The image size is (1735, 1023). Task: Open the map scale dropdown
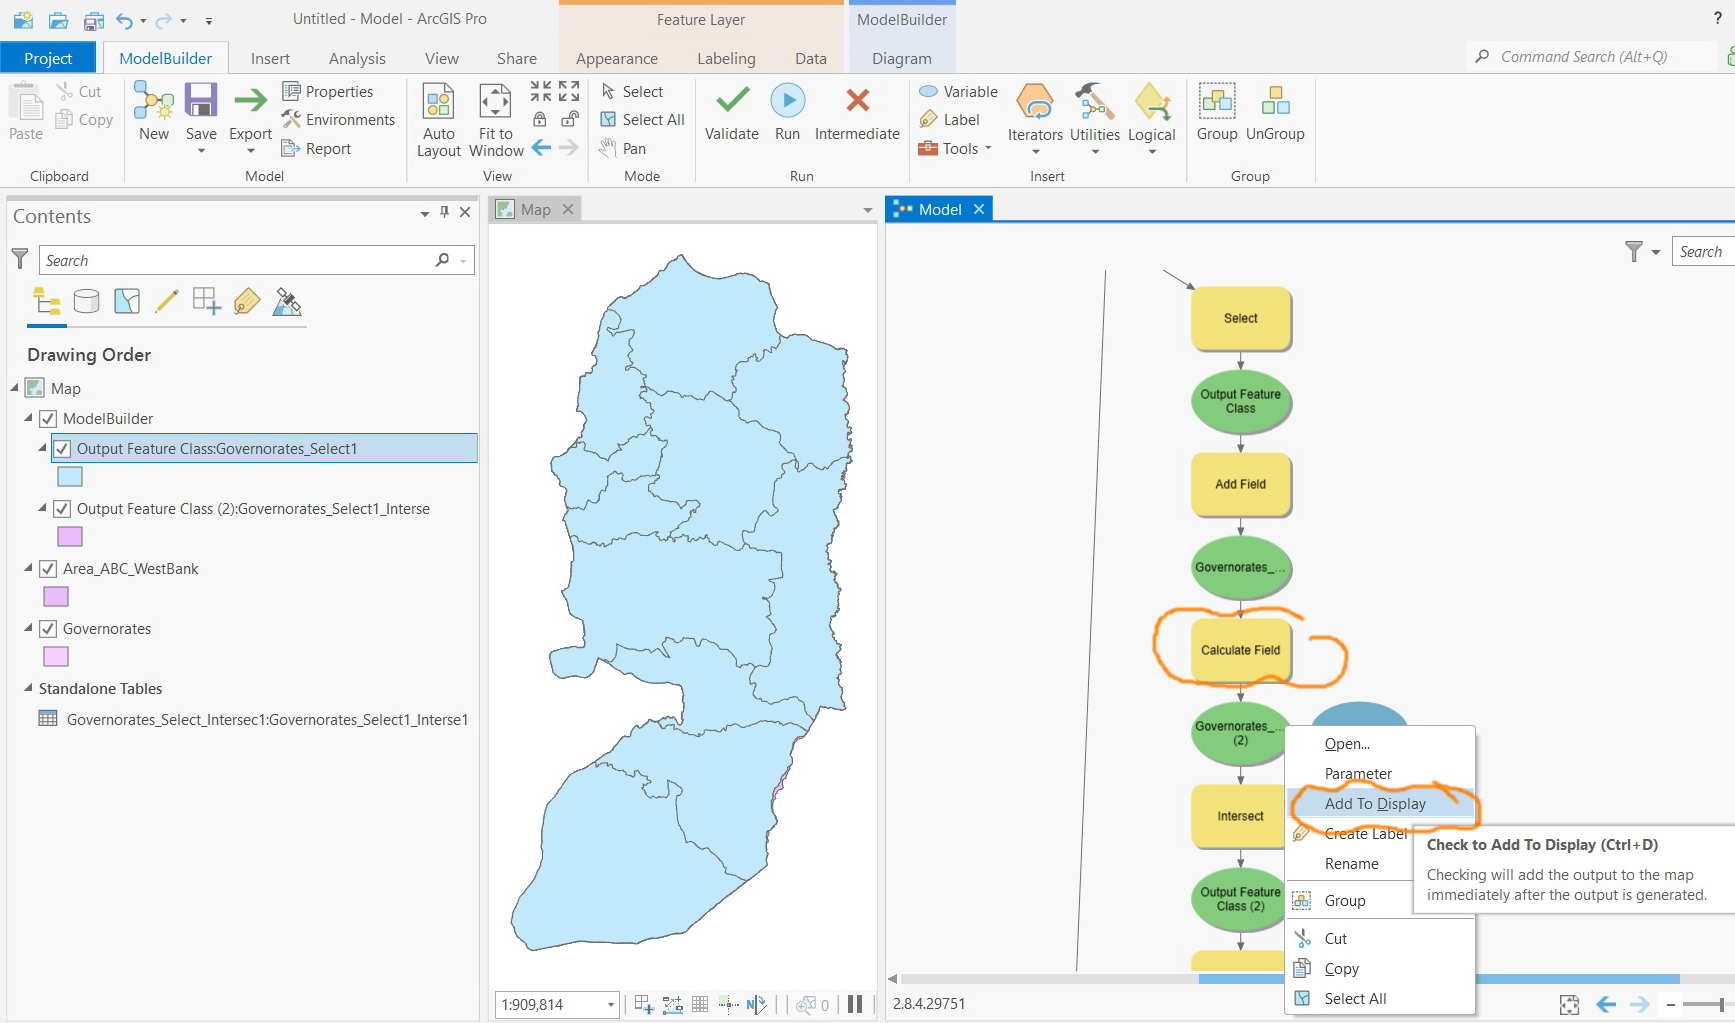[x=610, y=1004]
